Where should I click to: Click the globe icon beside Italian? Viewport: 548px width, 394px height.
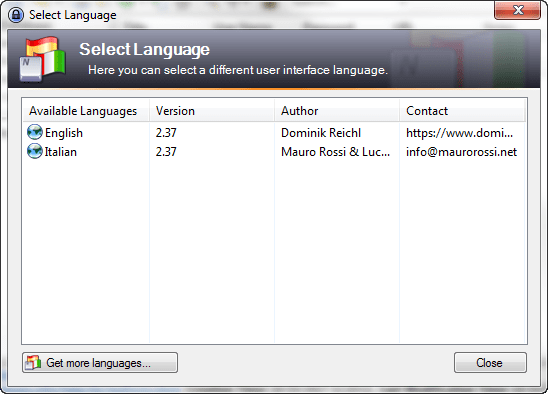pos(35,151)
